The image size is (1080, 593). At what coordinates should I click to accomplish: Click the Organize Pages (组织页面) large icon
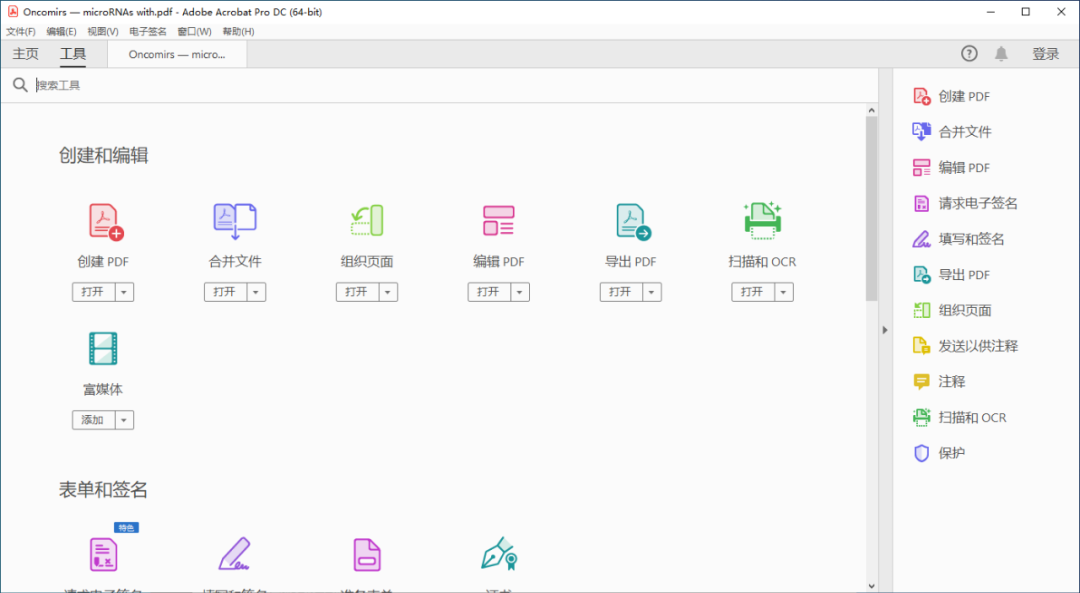[366, 220]
